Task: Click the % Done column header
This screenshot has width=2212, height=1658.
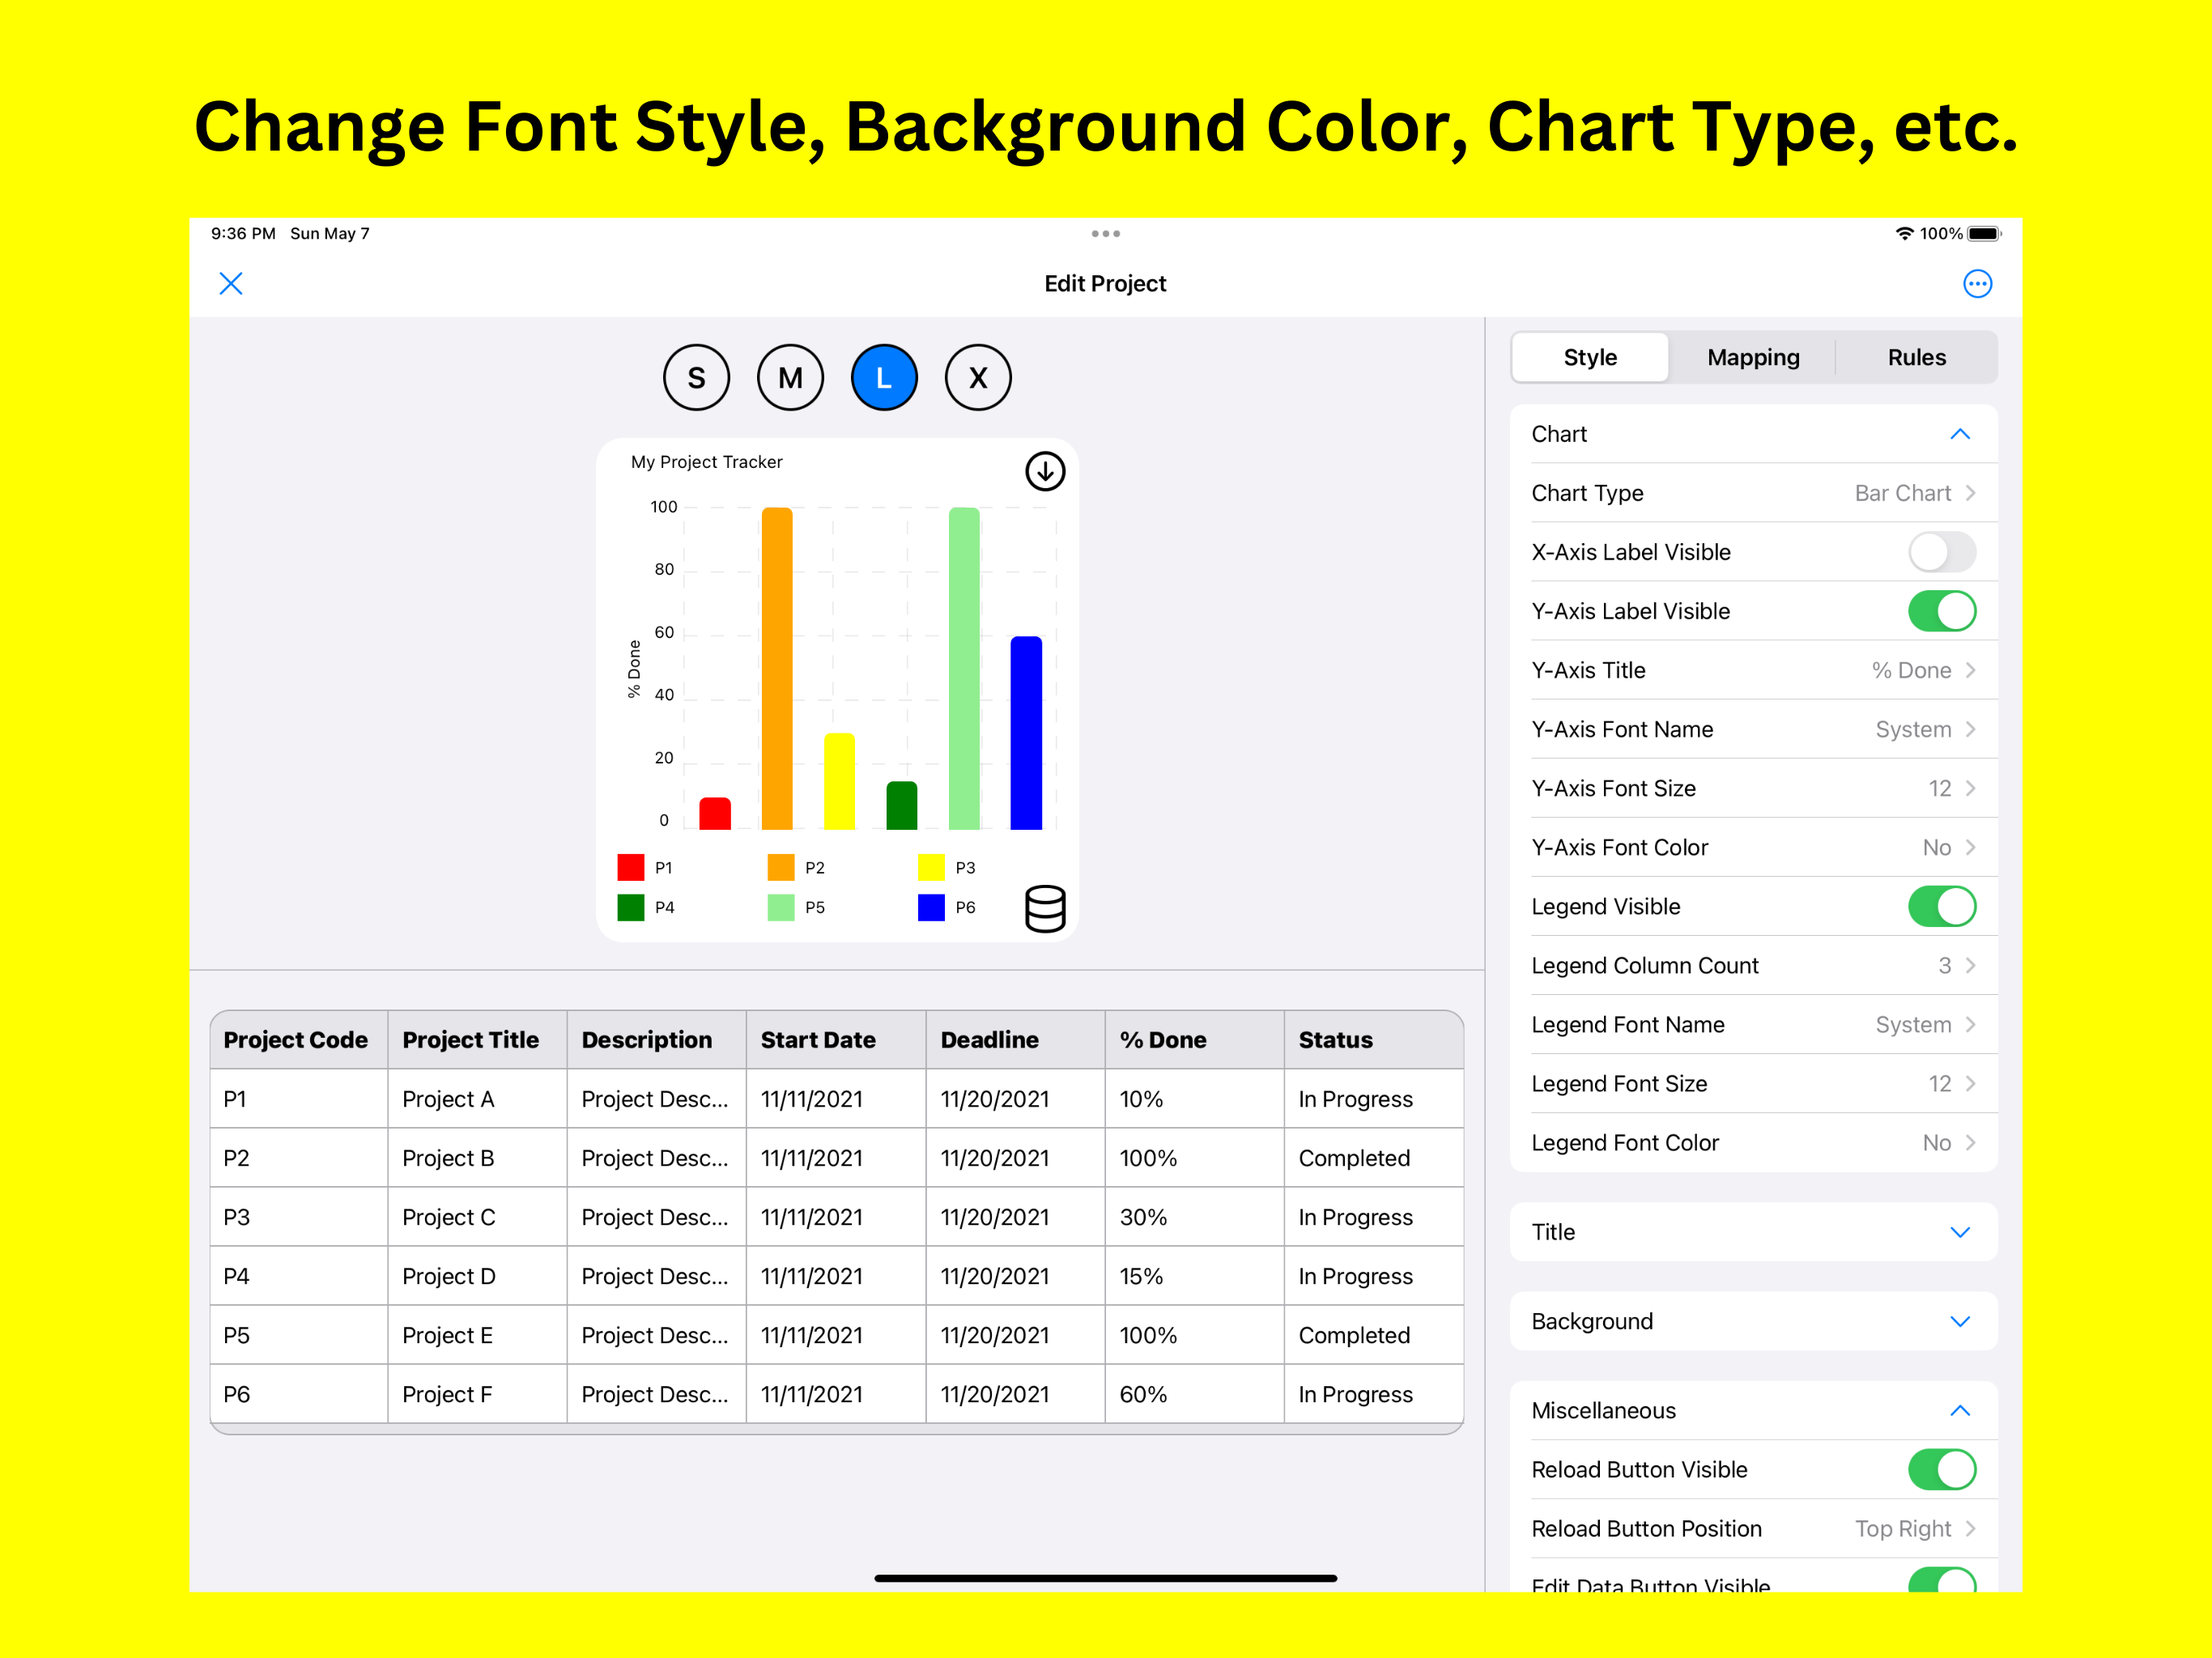Action: (x=1195, y=1040)
